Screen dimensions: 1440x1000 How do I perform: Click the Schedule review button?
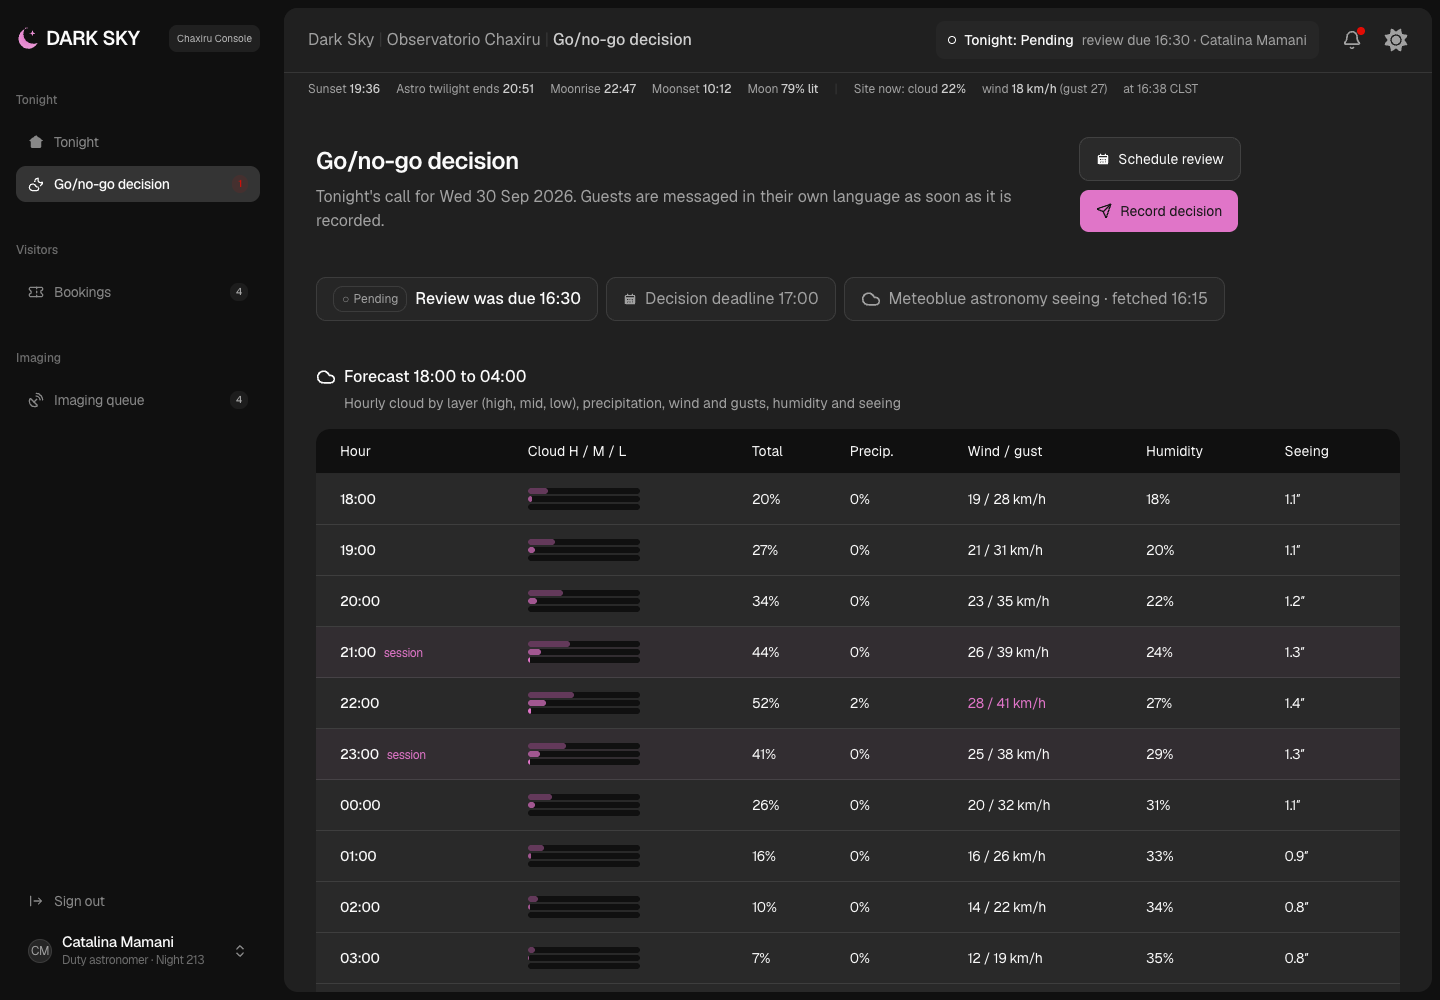(x=1160, y=159)
